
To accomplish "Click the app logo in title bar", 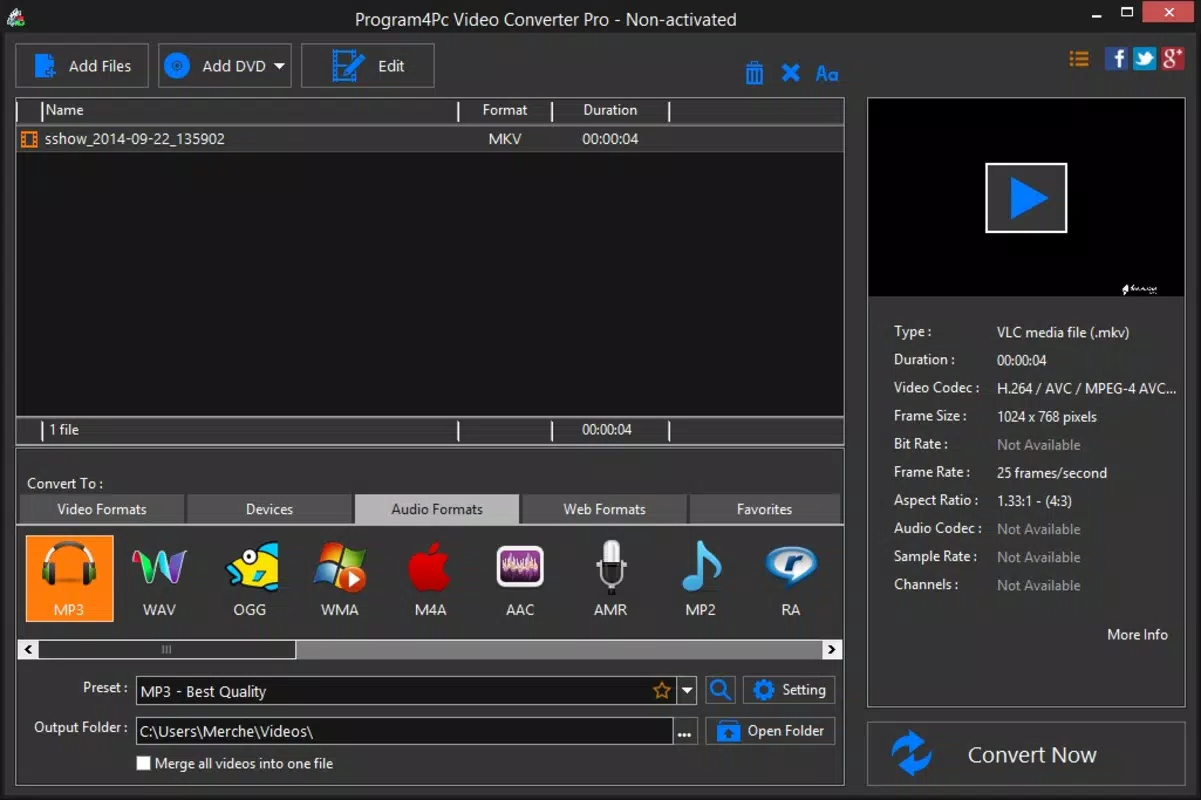I will pos(15,18).
